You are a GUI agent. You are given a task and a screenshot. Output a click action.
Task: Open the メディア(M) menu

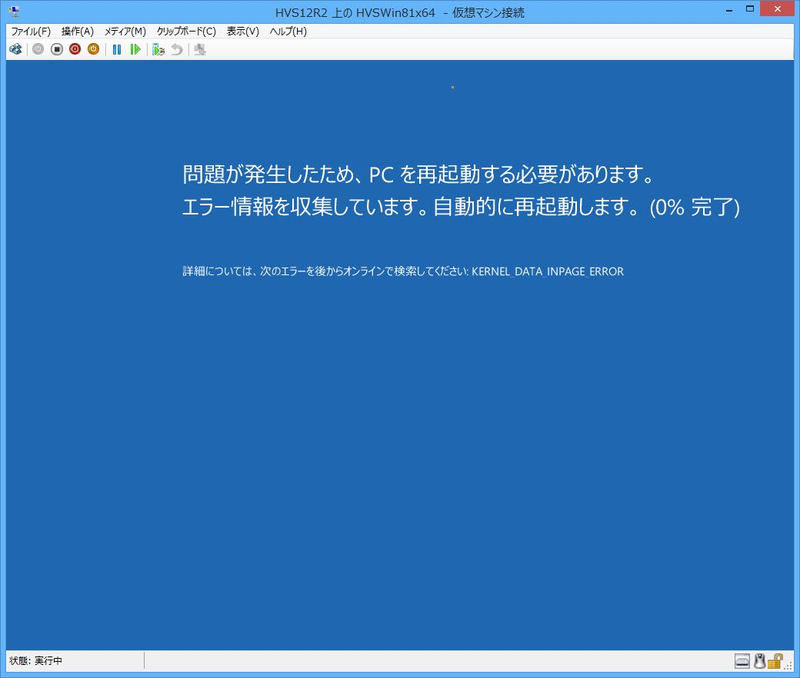click(125, 32)
